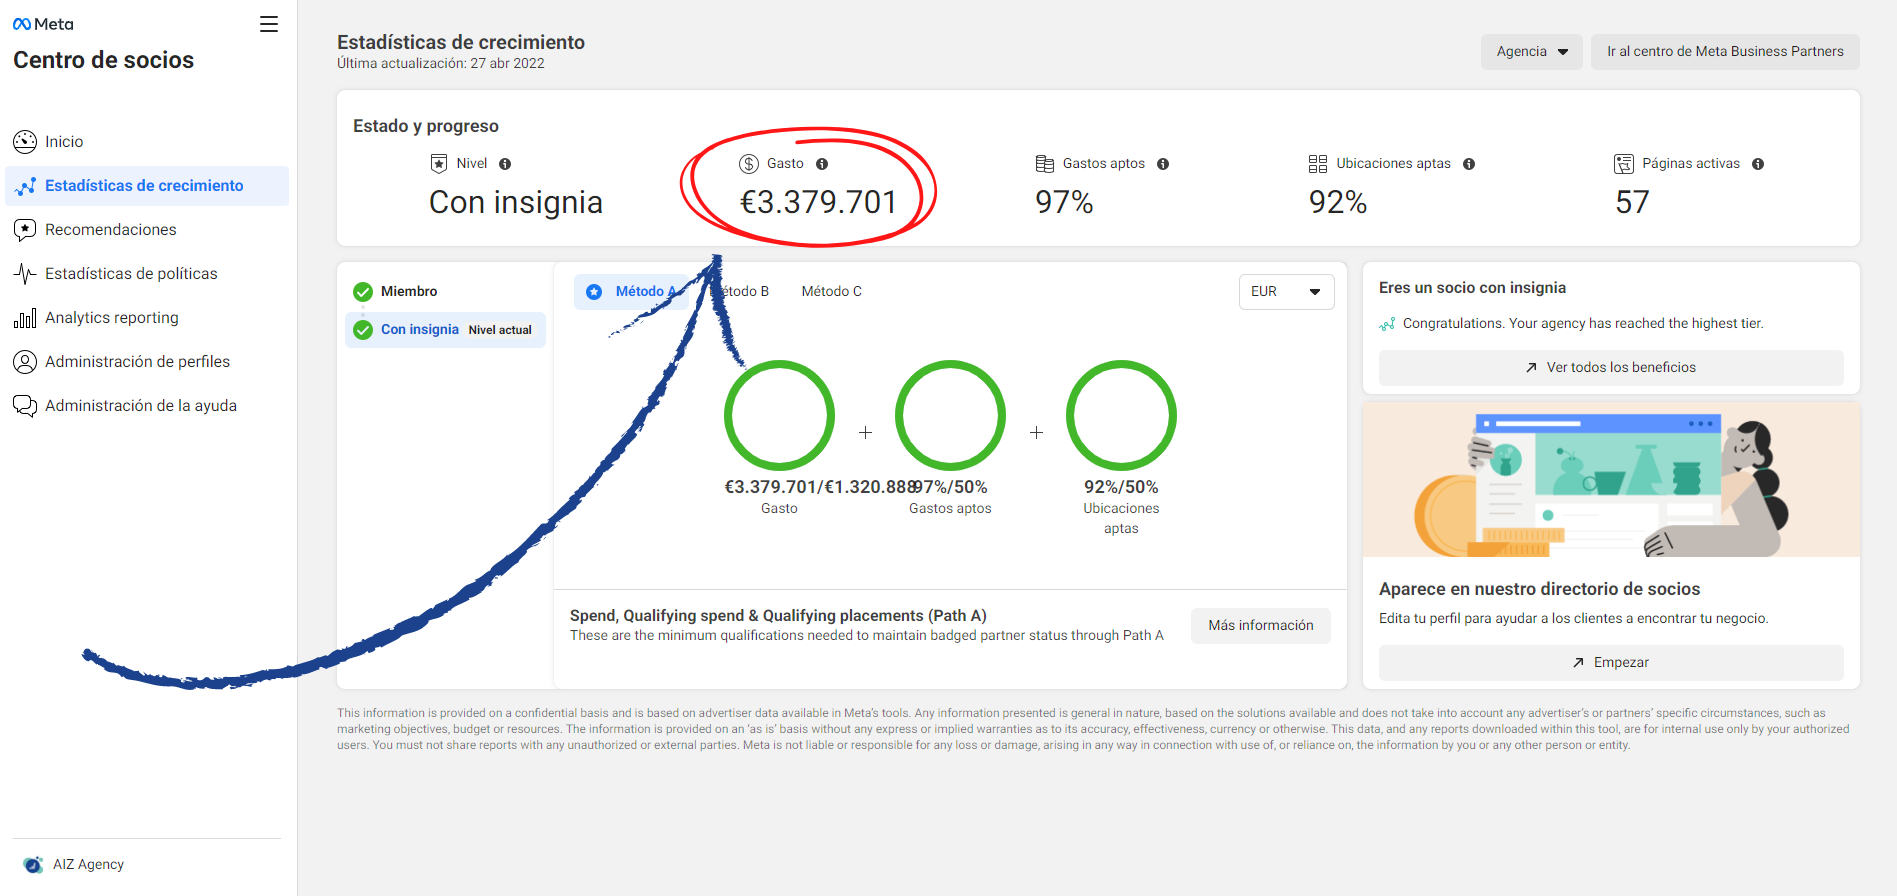Switch to the Método C tab
The image size is (1897, 896).
[831, 292]
